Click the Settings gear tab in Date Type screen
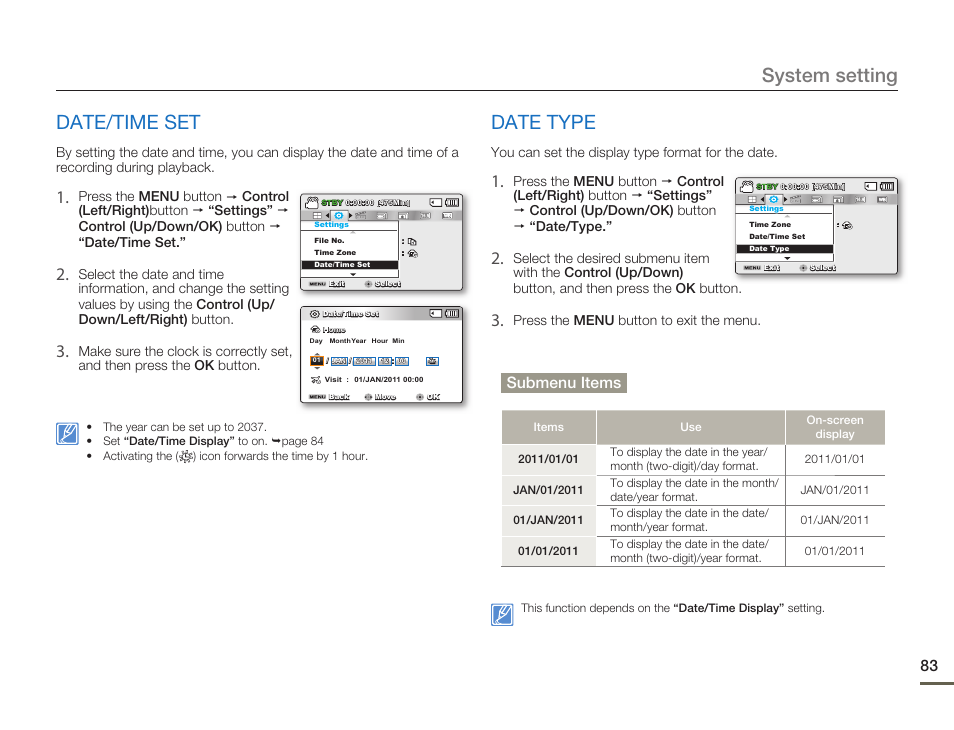The width and height of the screenshot is (954, 730). point(773,200)
